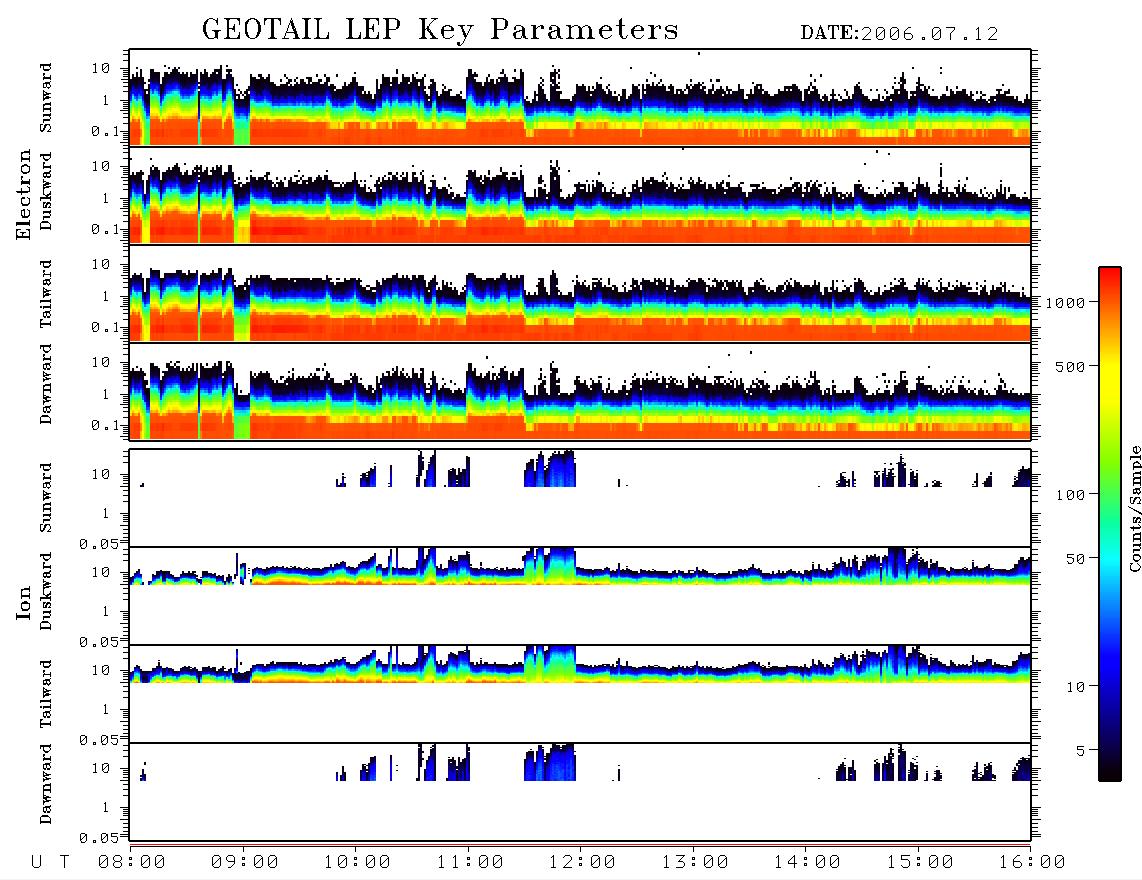
Task: Click the Electron Duskward spectrogram panel
Action: (x=580, y=195)
